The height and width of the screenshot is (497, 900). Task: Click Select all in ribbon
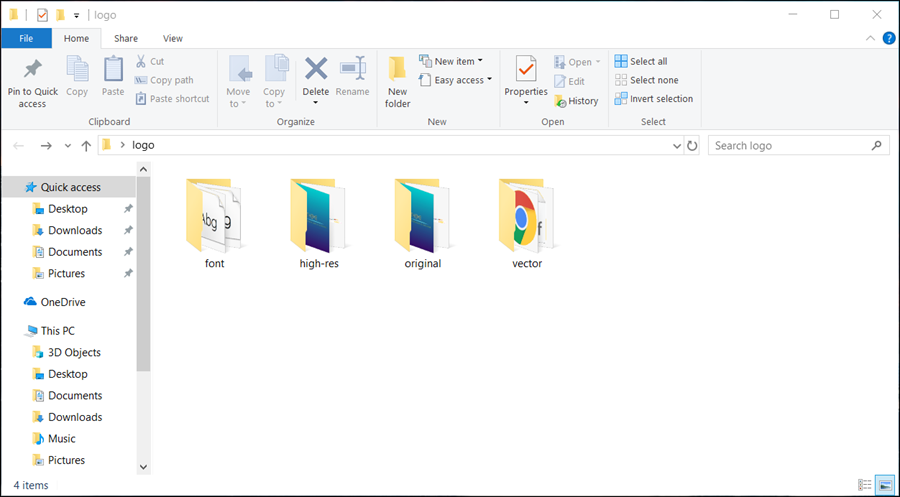641,61
